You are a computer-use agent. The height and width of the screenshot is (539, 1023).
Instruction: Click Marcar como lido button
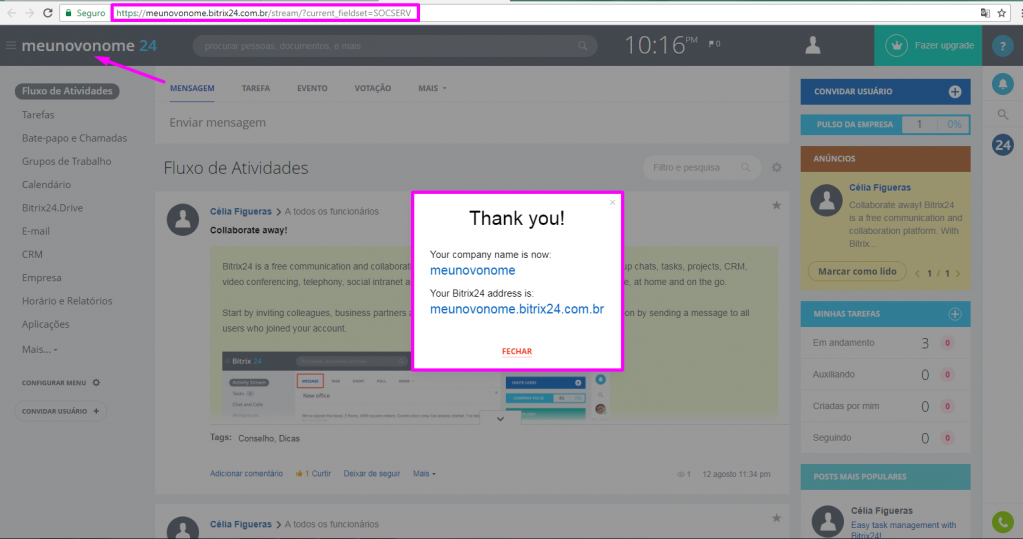pos(857,271)
